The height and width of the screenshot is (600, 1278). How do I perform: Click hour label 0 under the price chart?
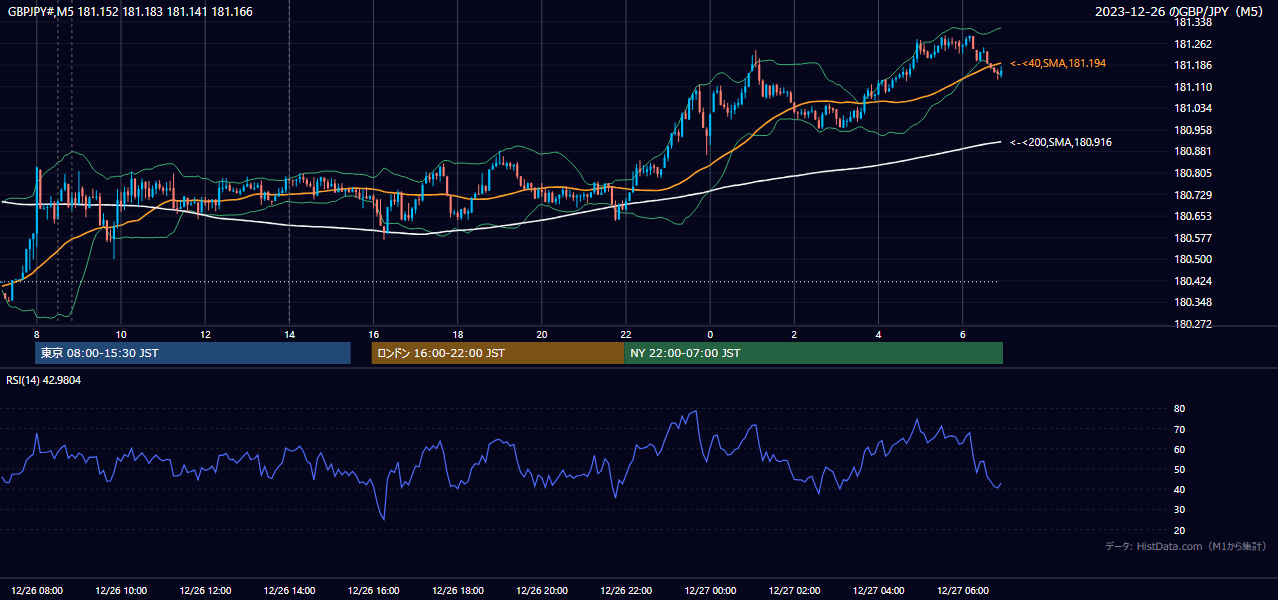(x=710, y=334)
